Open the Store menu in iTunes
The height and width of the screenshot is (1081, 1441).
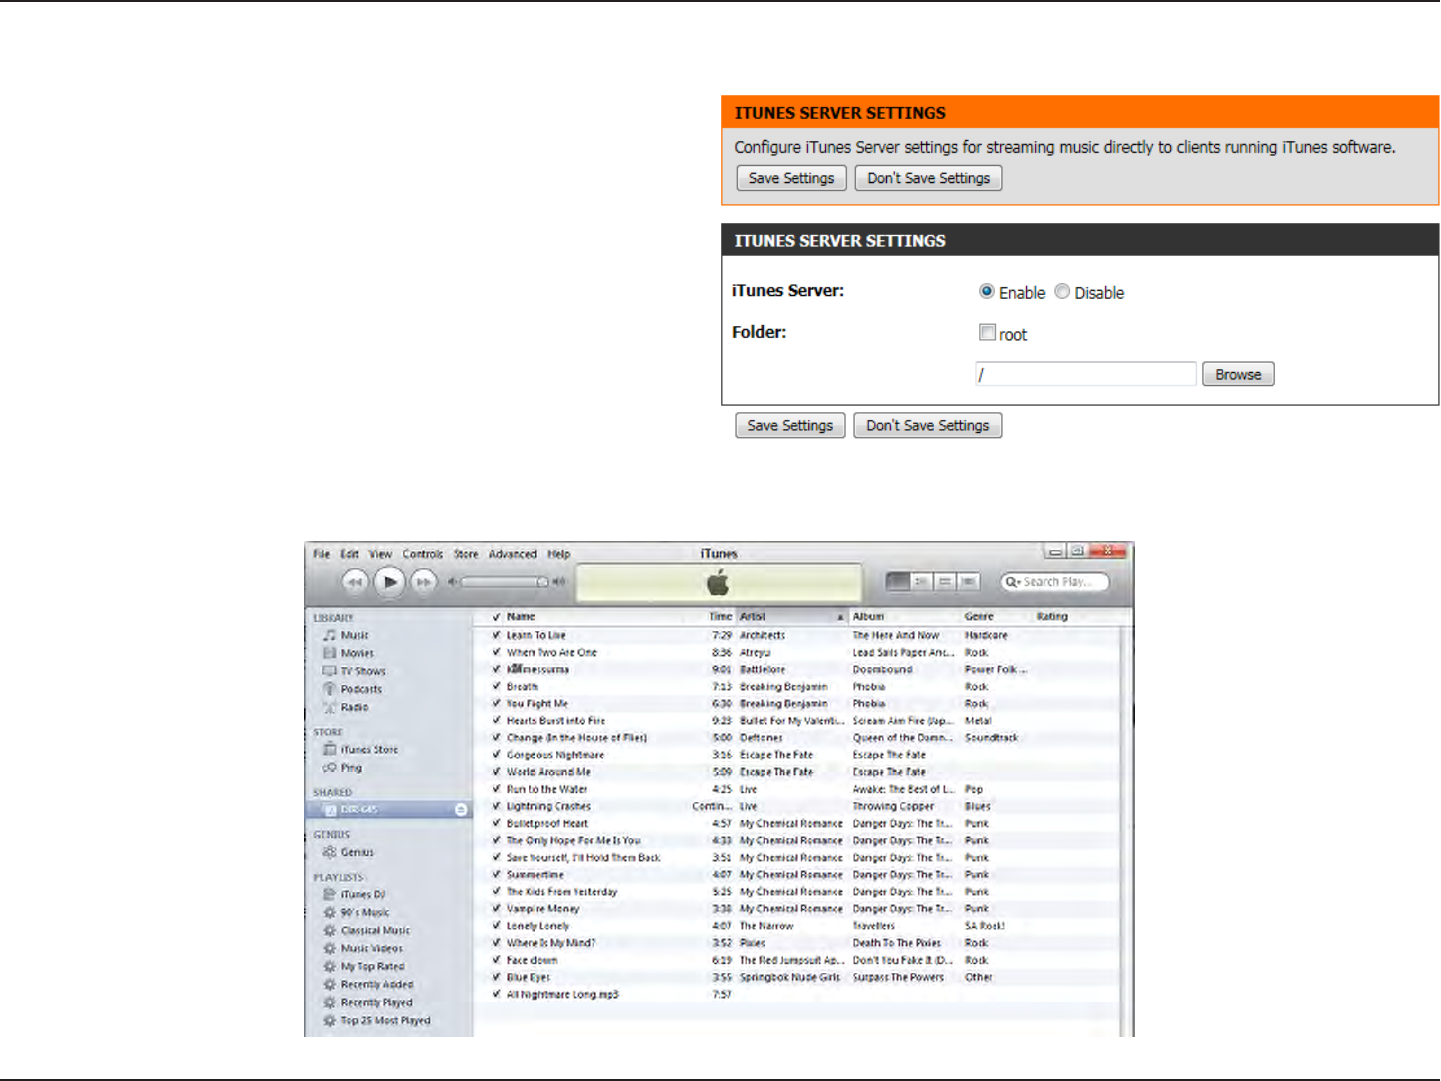[x=466, y=554]
